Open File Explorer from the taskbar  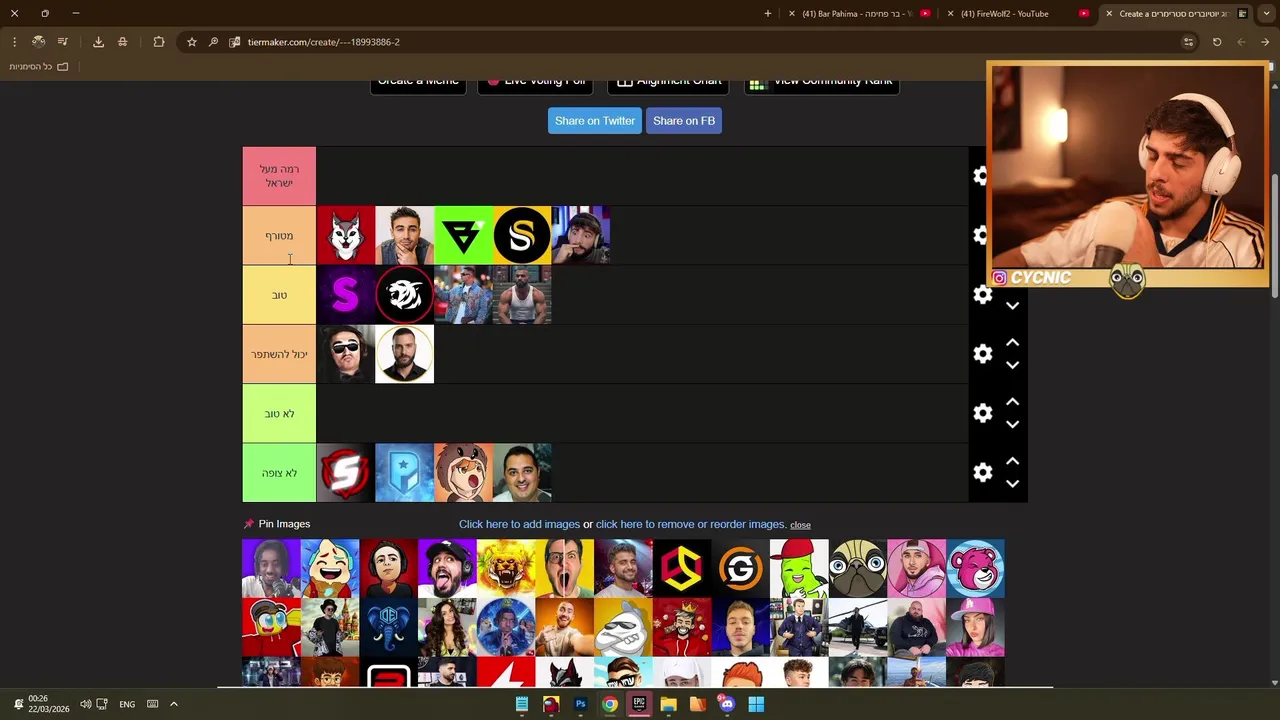click(668, 704)
